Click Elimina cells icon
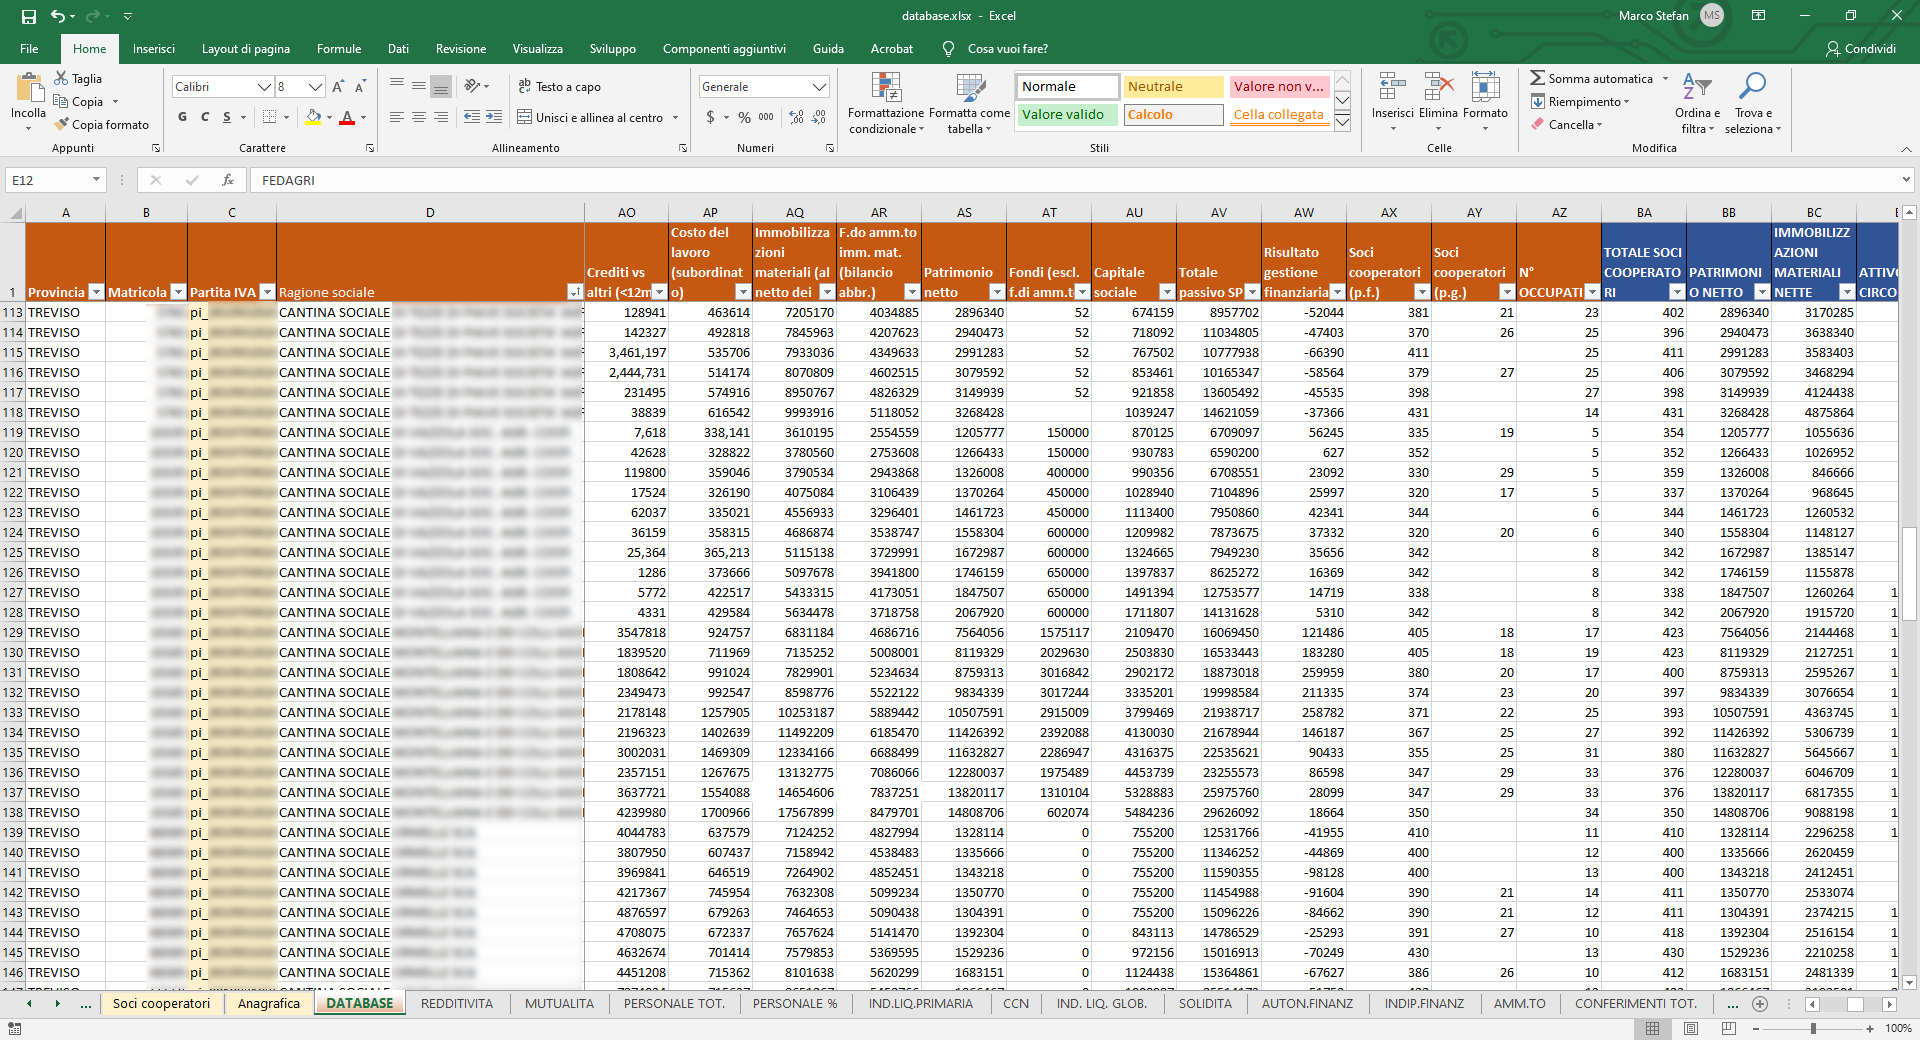 coord(1438,87)
